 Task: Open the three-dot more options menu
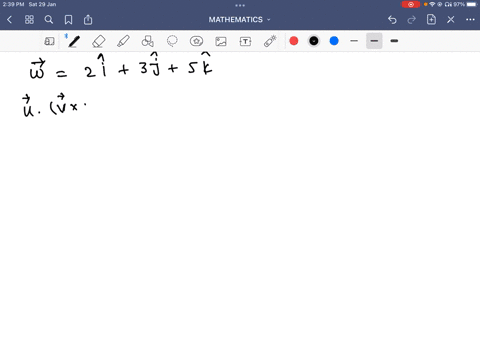(x=470, y=20)
